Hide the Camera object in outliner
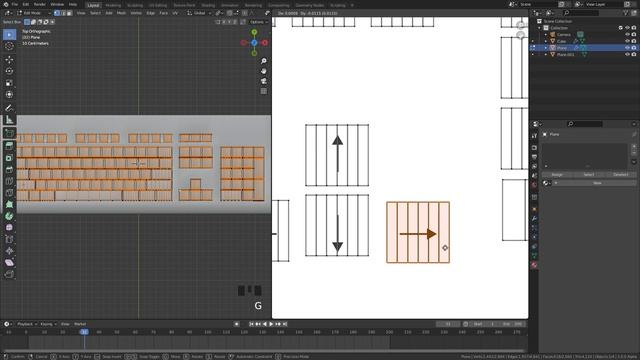 tap(627, 34)
